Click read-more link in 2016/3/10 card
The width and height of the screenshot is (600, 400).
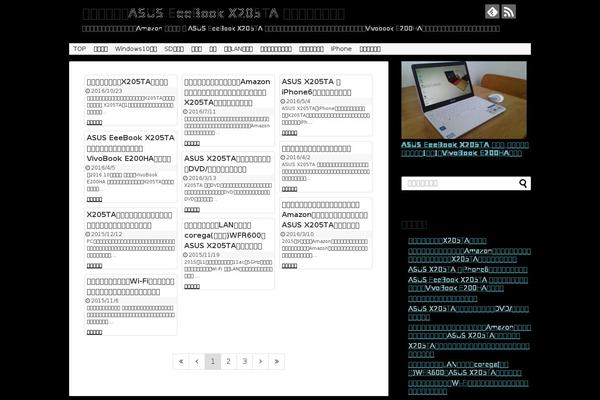point(289,266)
